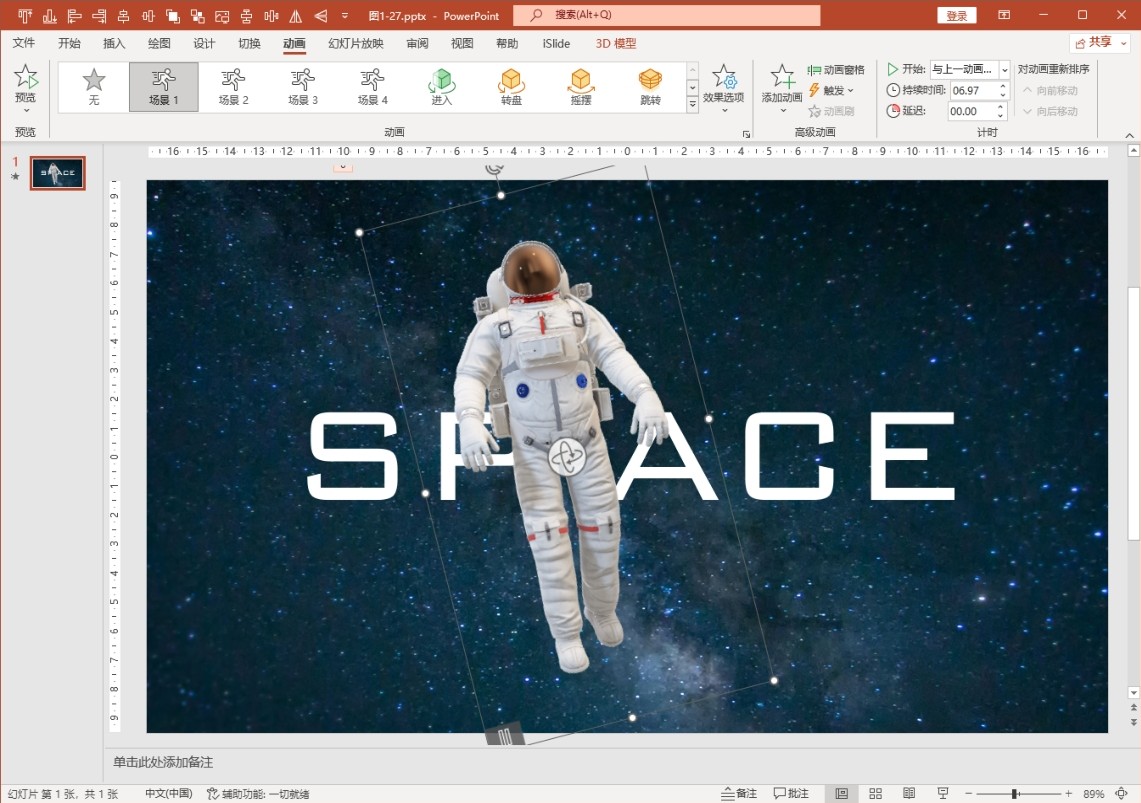This screenshot has width=1141, height=803.
Task: Open the 触发 trigger dropdown
Action: (x=832, y=90)
